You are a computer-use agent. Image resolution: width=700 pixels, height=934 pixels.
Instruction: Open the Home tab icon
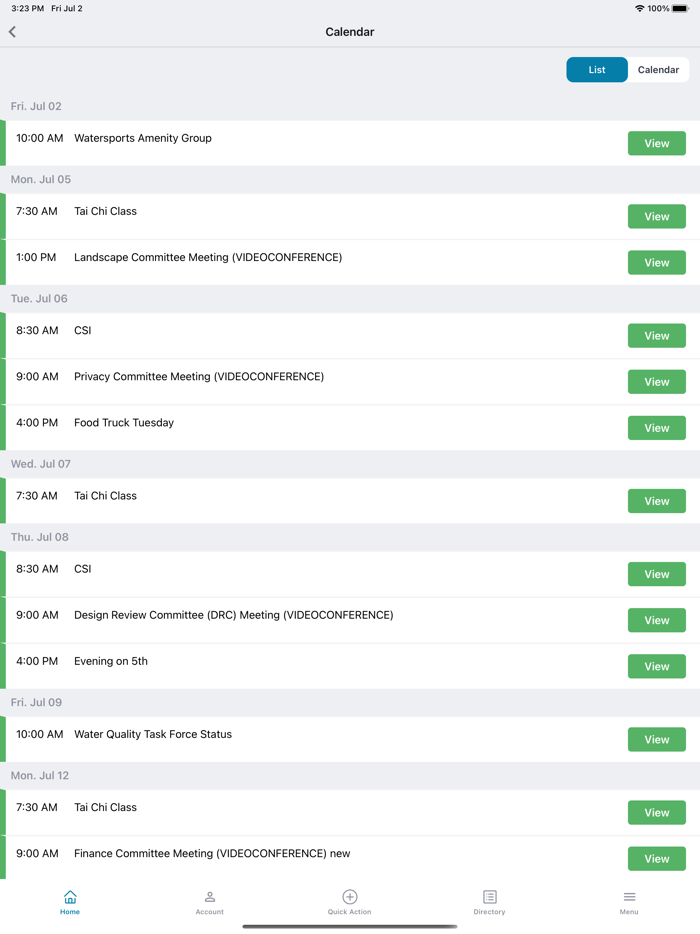70,897
